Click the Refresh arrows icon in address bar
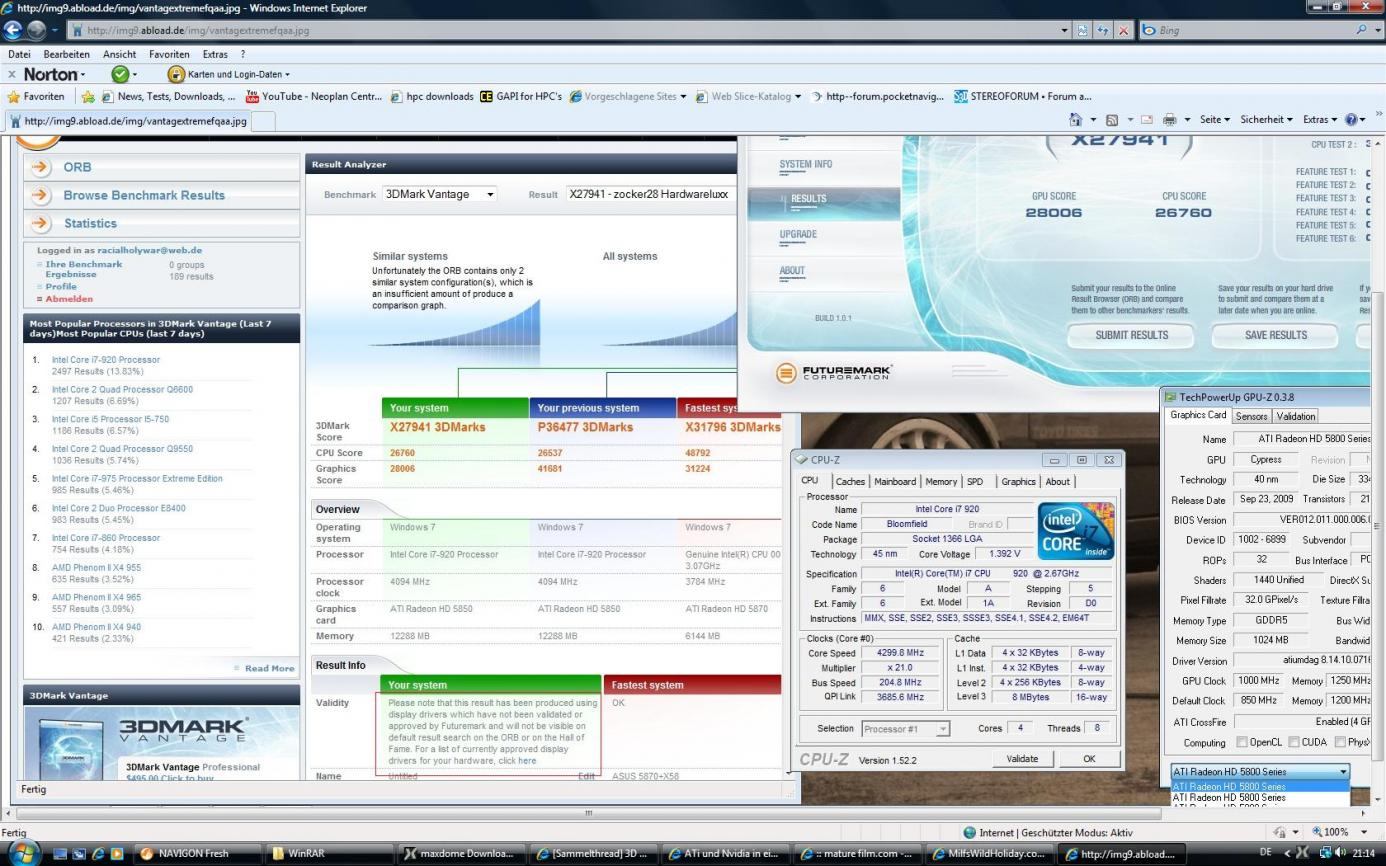1386x866 pixels. (x=1105, y=30)
